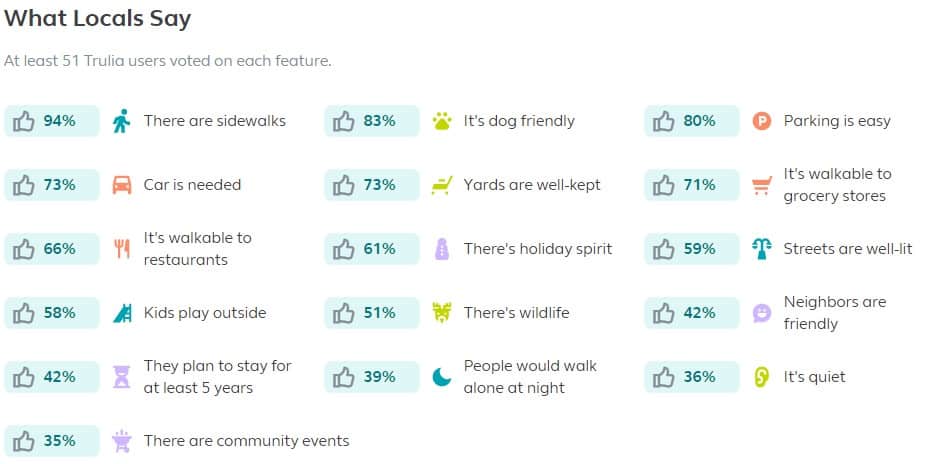
Task: Click the fork and knife restaurants icon
Action: click(122, 249)
